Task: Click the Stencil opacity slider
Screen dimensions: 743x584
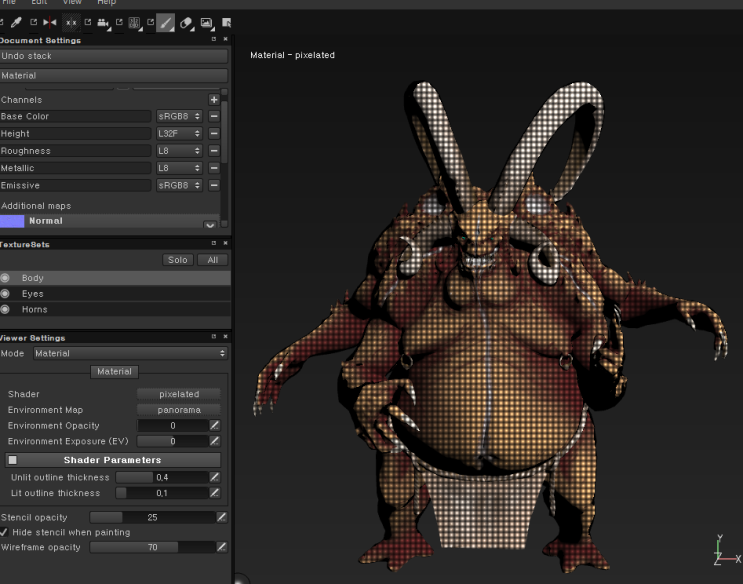Action: click(152, 517)
